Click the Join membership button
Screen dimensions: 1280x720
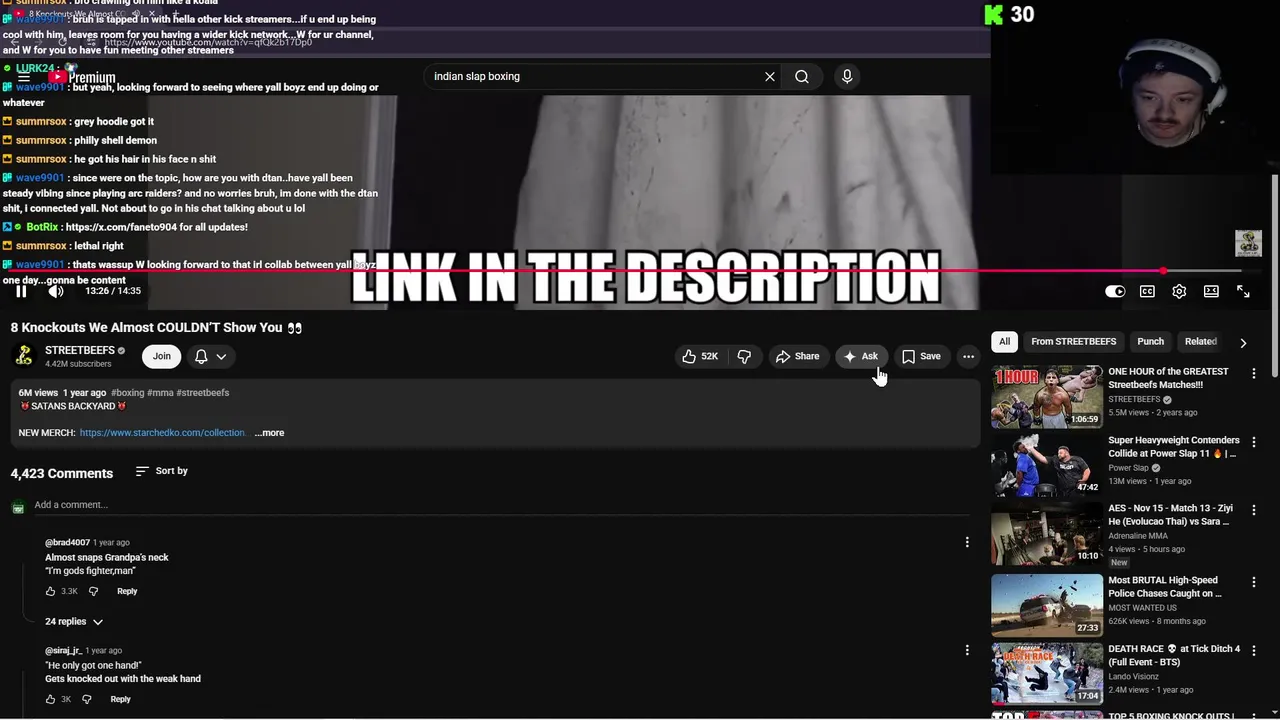pyautogui.click(x=162, y=356)
